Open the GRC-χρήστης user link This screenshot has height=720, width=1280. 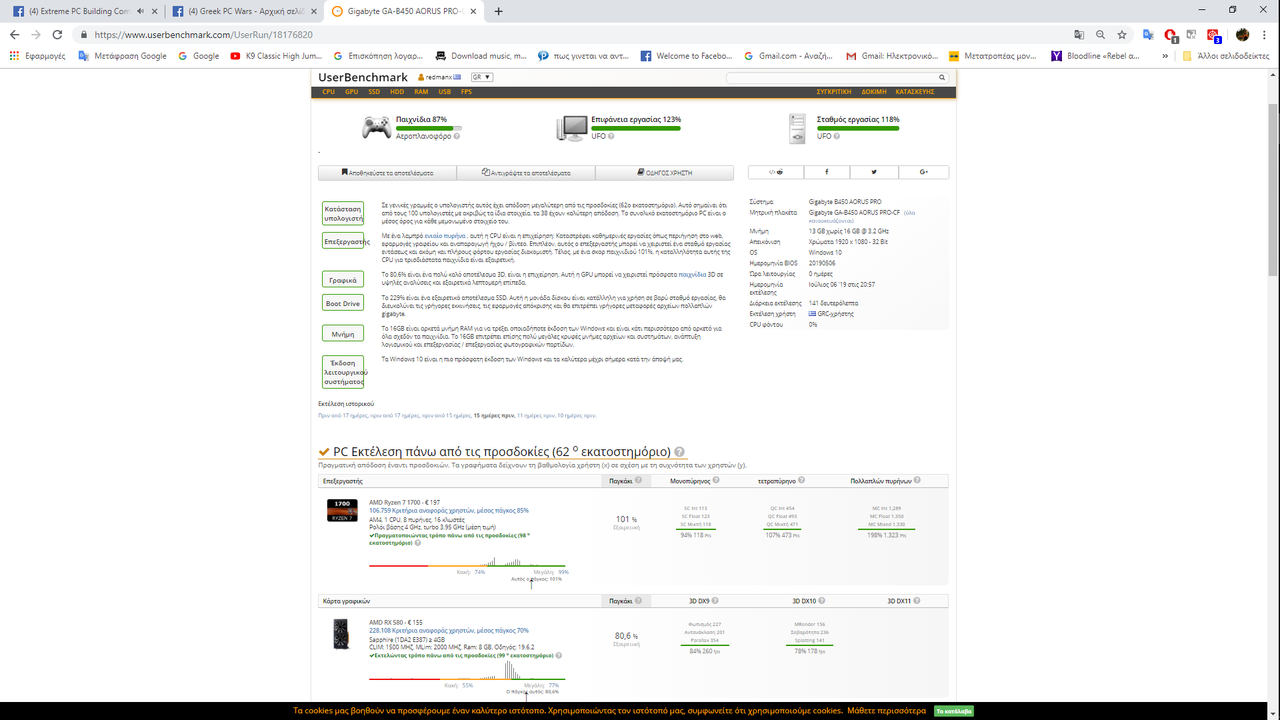[835, 313]
